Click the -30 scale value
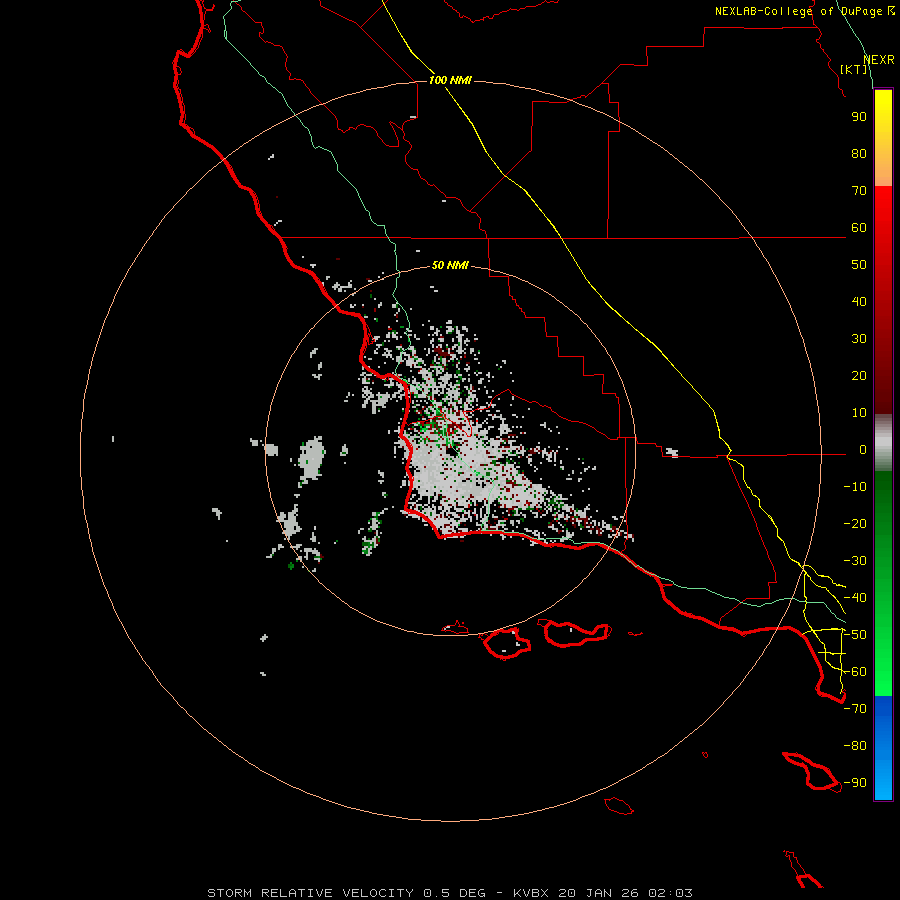This screenshot has height=900, width=900. pyautogui.click(x=855, y=561)
